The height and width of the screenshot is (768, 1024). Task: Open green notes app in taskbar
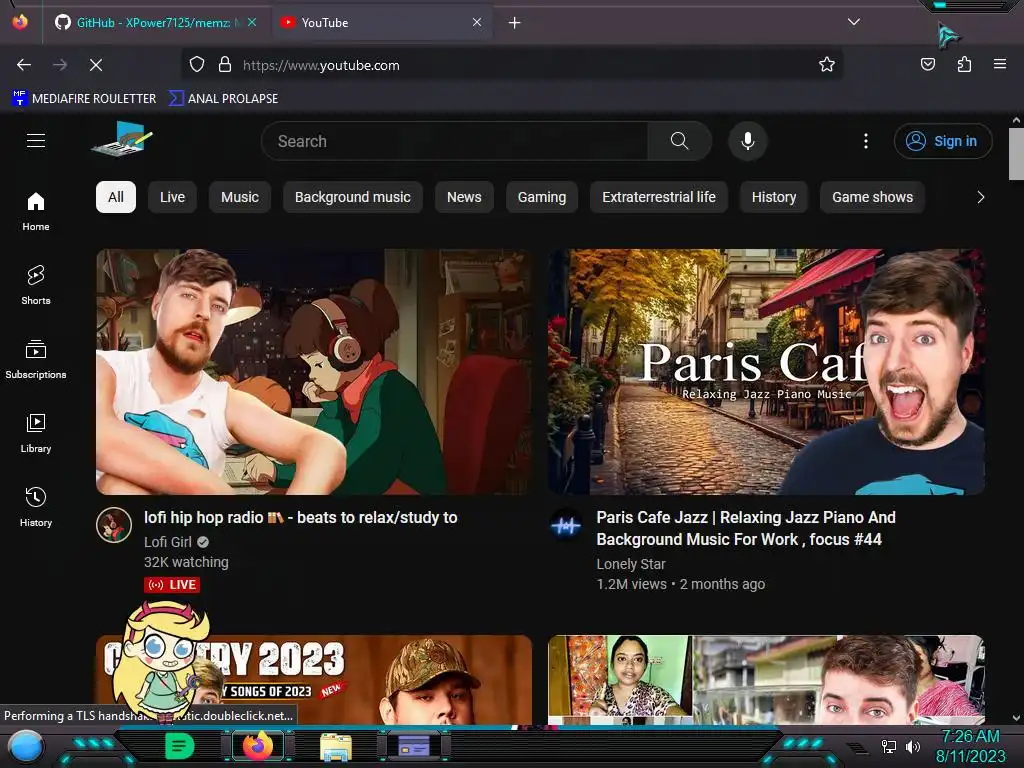pos(179,746)
